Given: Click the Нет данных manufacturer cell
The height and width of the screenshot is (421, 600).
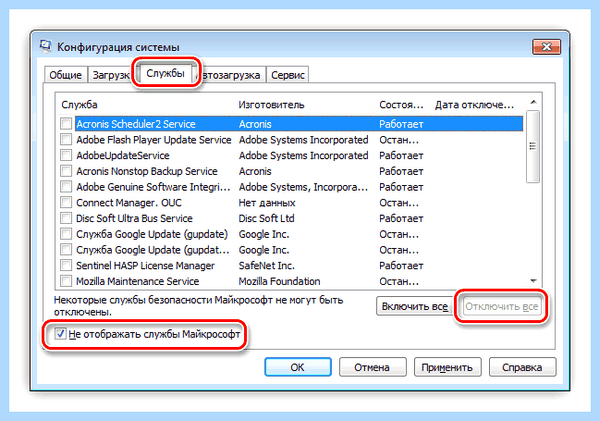Looking at the screenshot, I should click(x=267, y=202).
